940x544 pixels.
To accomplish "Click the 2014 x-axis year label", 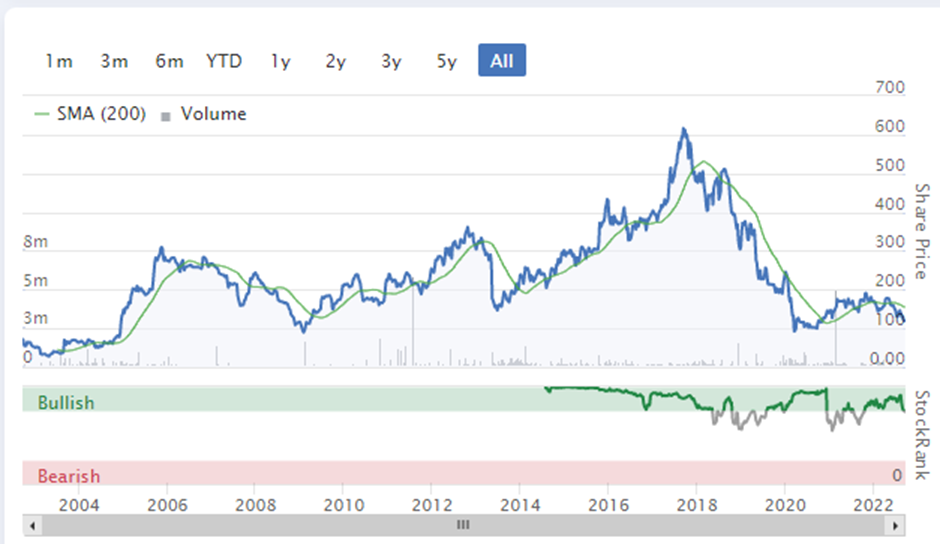I will click(x=520, y=505).
